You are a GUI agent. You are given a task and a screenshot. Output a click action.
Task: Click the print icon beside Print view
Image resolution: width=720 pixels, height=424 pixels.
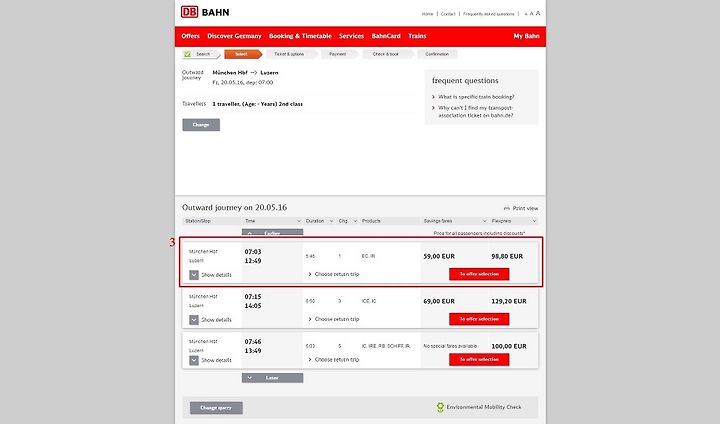coord(506,209)
